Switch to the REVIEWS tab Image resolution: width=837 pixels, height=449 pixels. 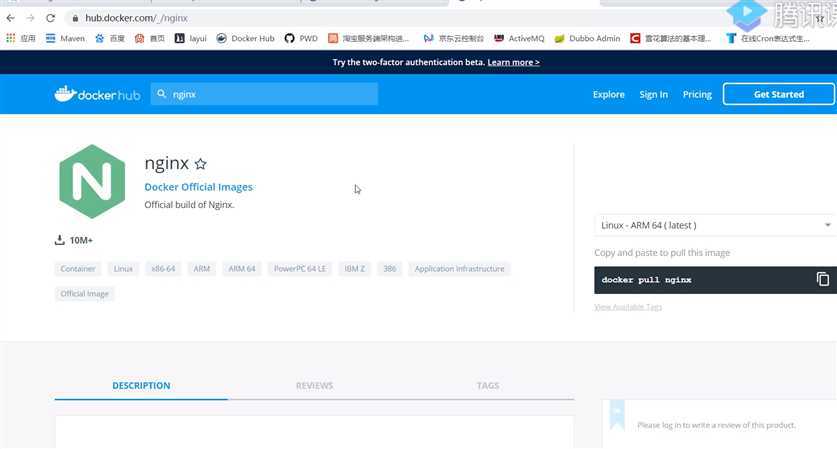[314, 385]
